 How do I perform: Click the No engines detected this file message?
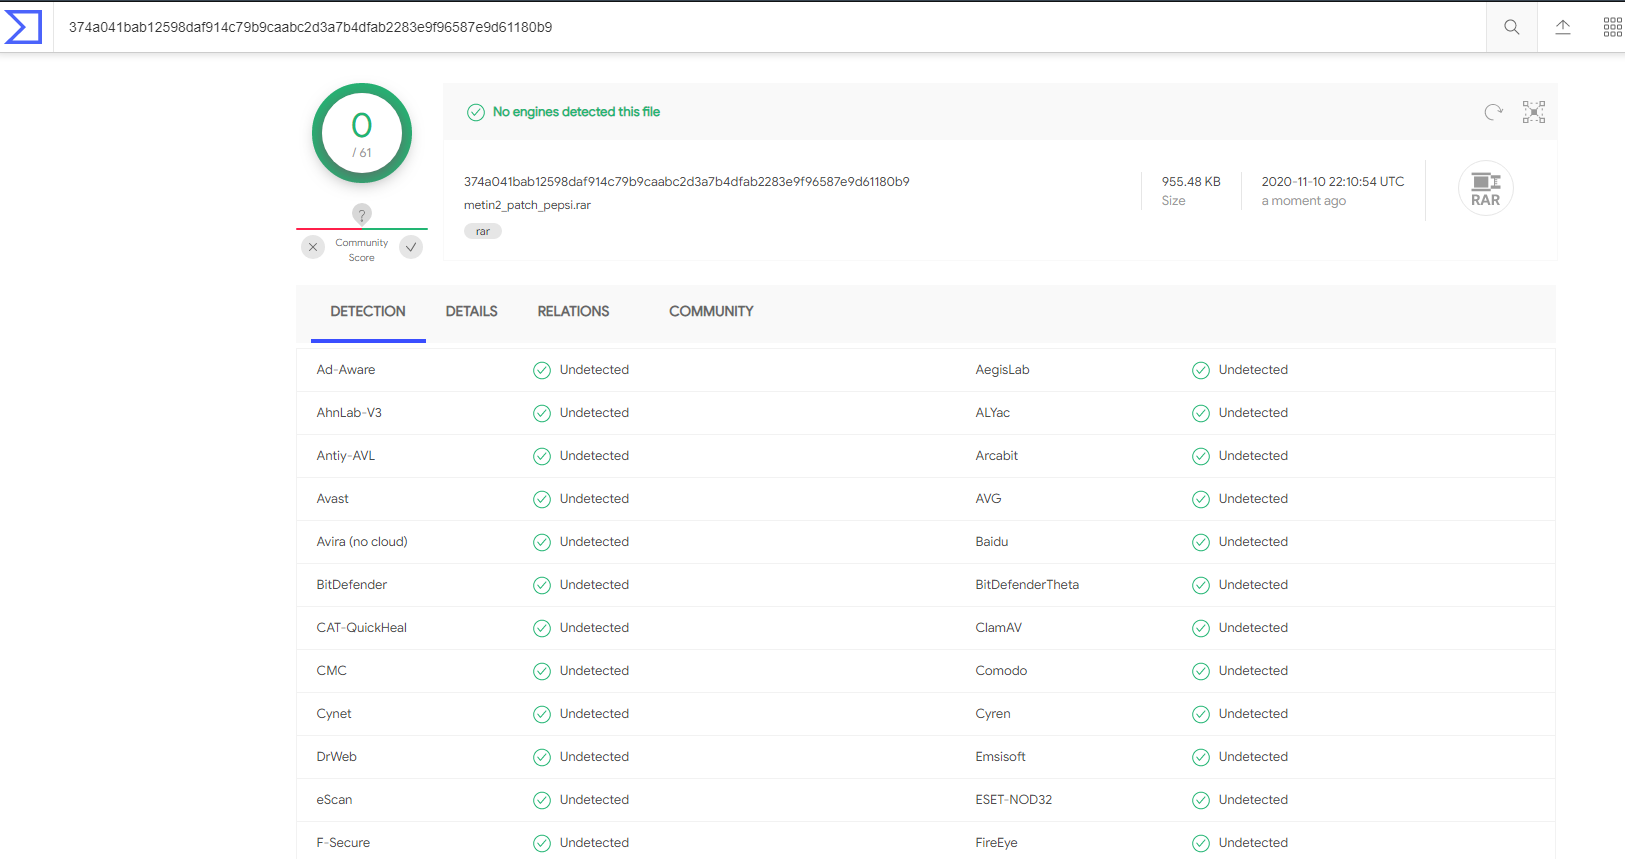[576, 112]
